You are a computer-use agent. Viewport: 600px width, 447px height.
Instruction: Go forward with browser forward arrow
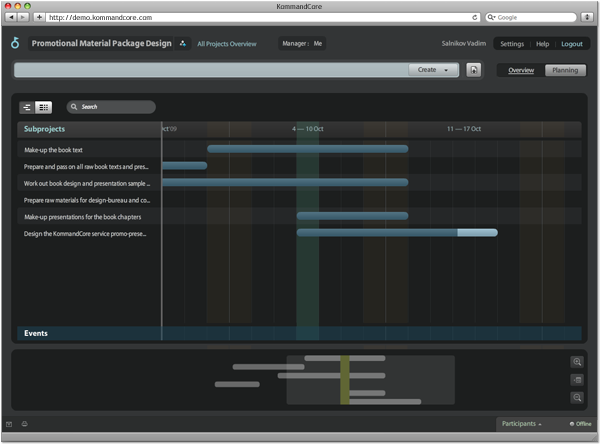pos(23,17)
